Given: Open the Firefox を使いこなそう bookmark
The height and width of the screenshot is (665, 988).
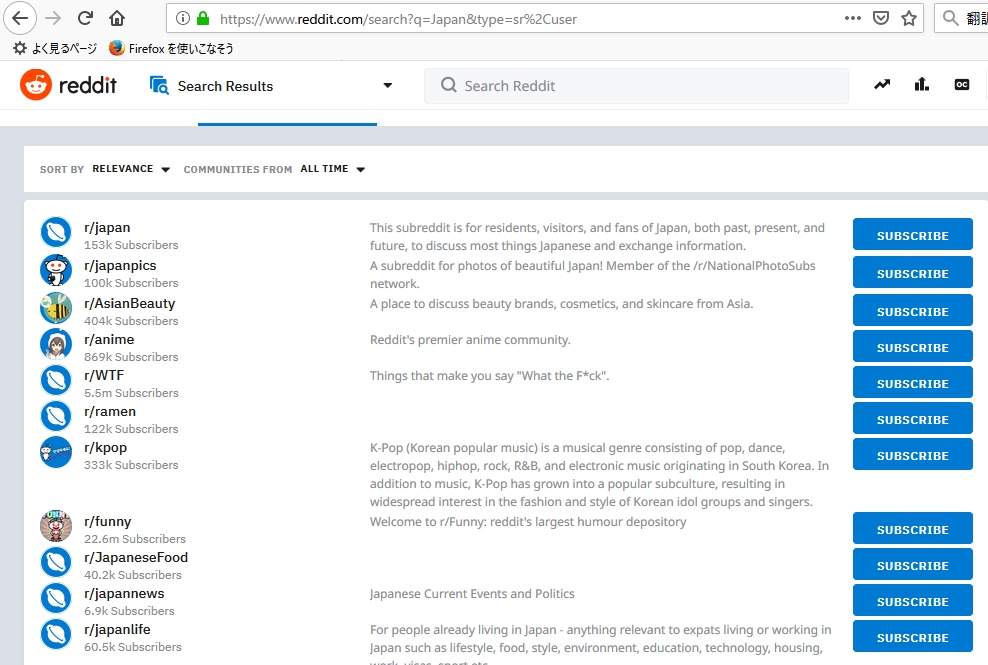Looking at the screenshot, I should [171, 48].
